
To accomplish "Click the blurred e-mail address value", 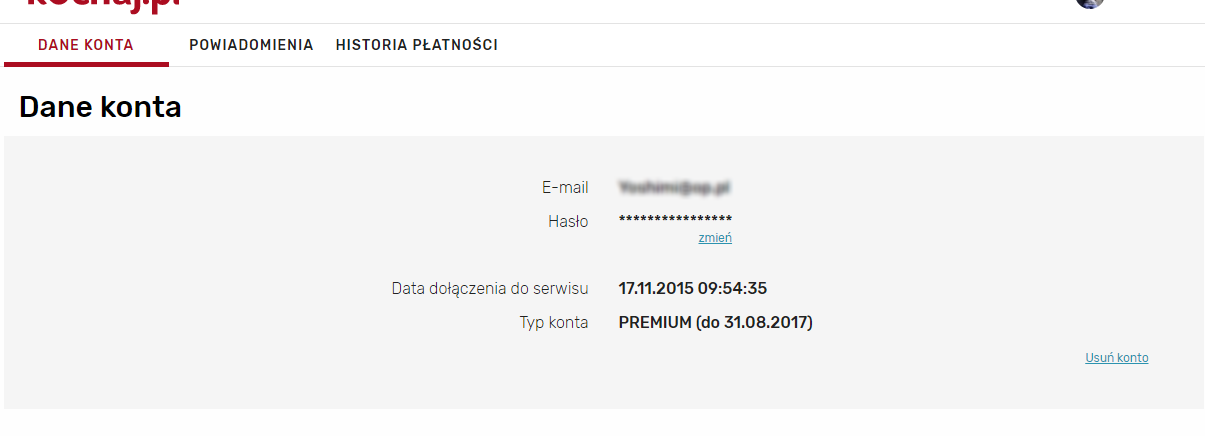I will (676, 187).
